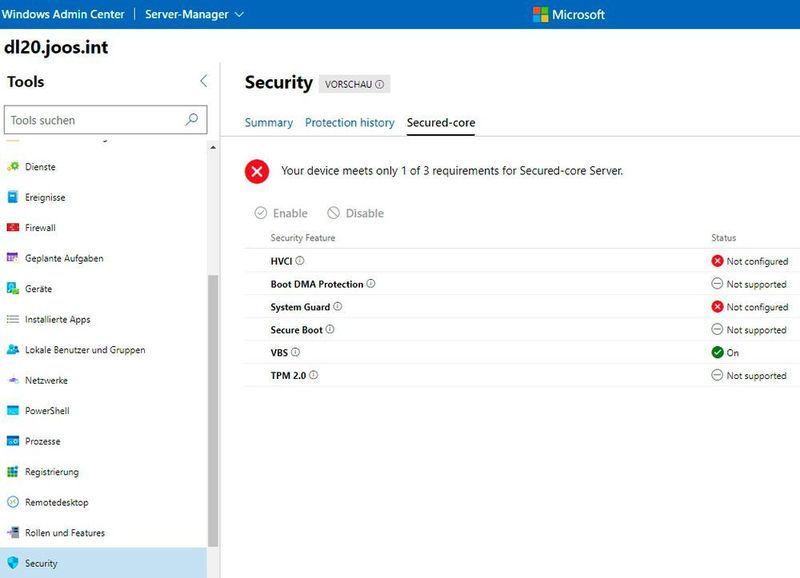Click the Enable button
The image size is (800, 578).
(x=281, y=213)
